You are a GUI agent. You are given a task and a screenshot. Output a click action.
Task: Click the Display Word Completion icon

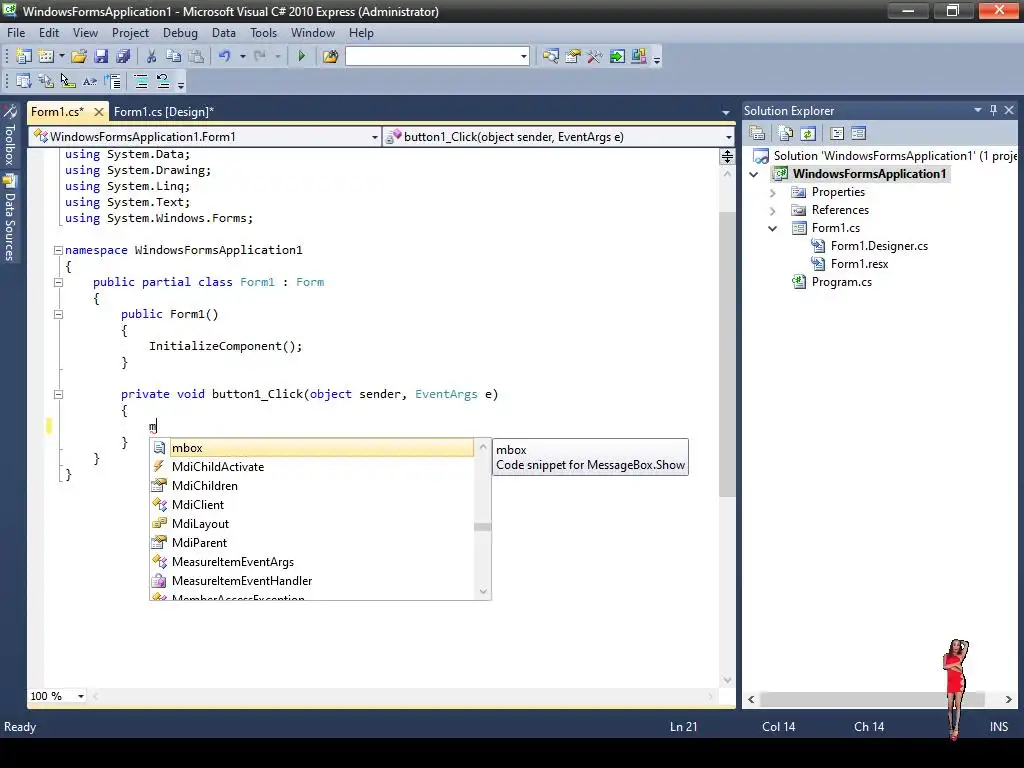pyautogui.click(x=89, y=81)
